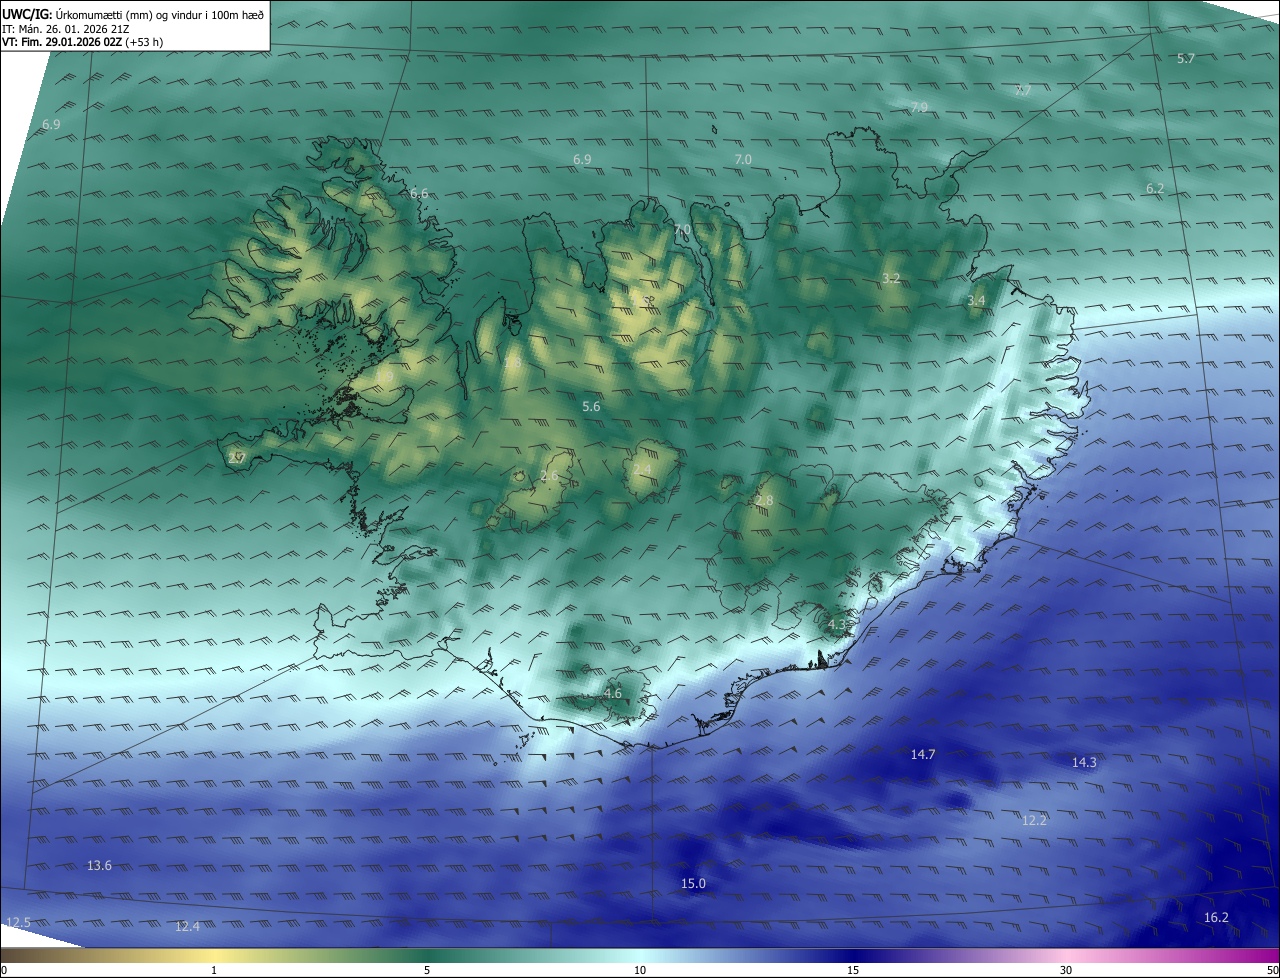Image resolution: width=1280 pixels, height=978 pixels.
Task: Click the 15.0 value label over the sea
Action: 693,884
